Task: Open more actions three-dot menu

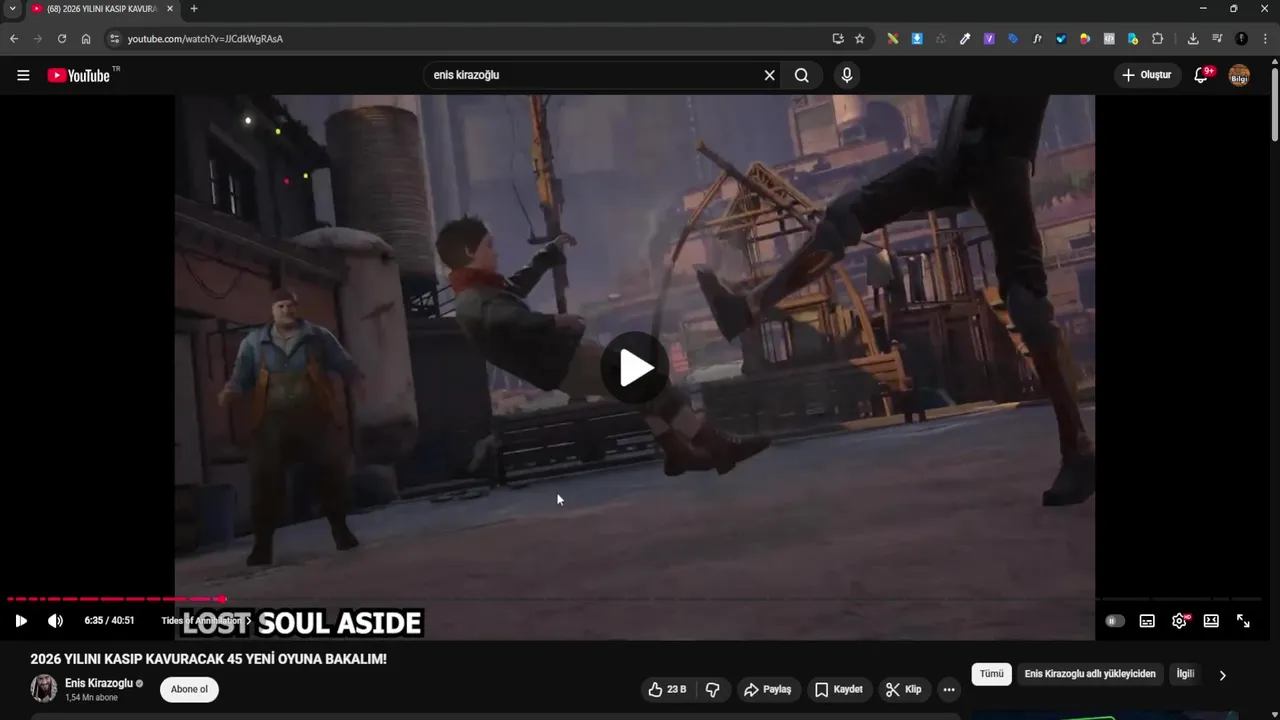Action: [949, 689]
